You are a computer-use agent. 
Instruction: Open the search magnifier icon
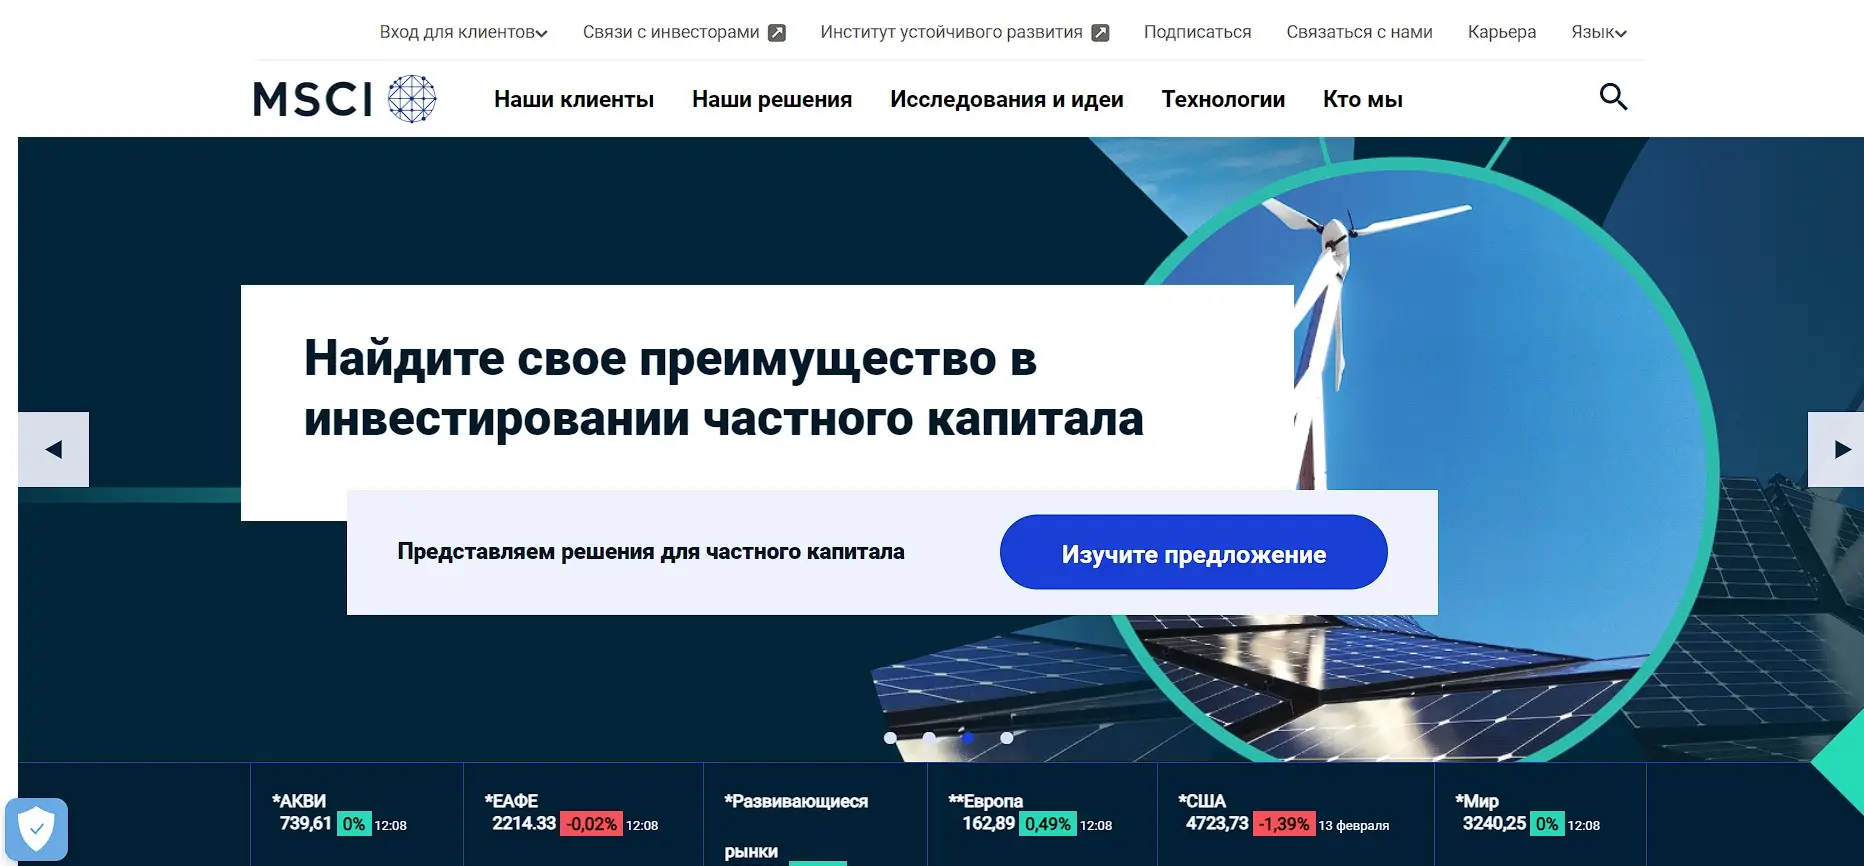[x=1613, y=97]
